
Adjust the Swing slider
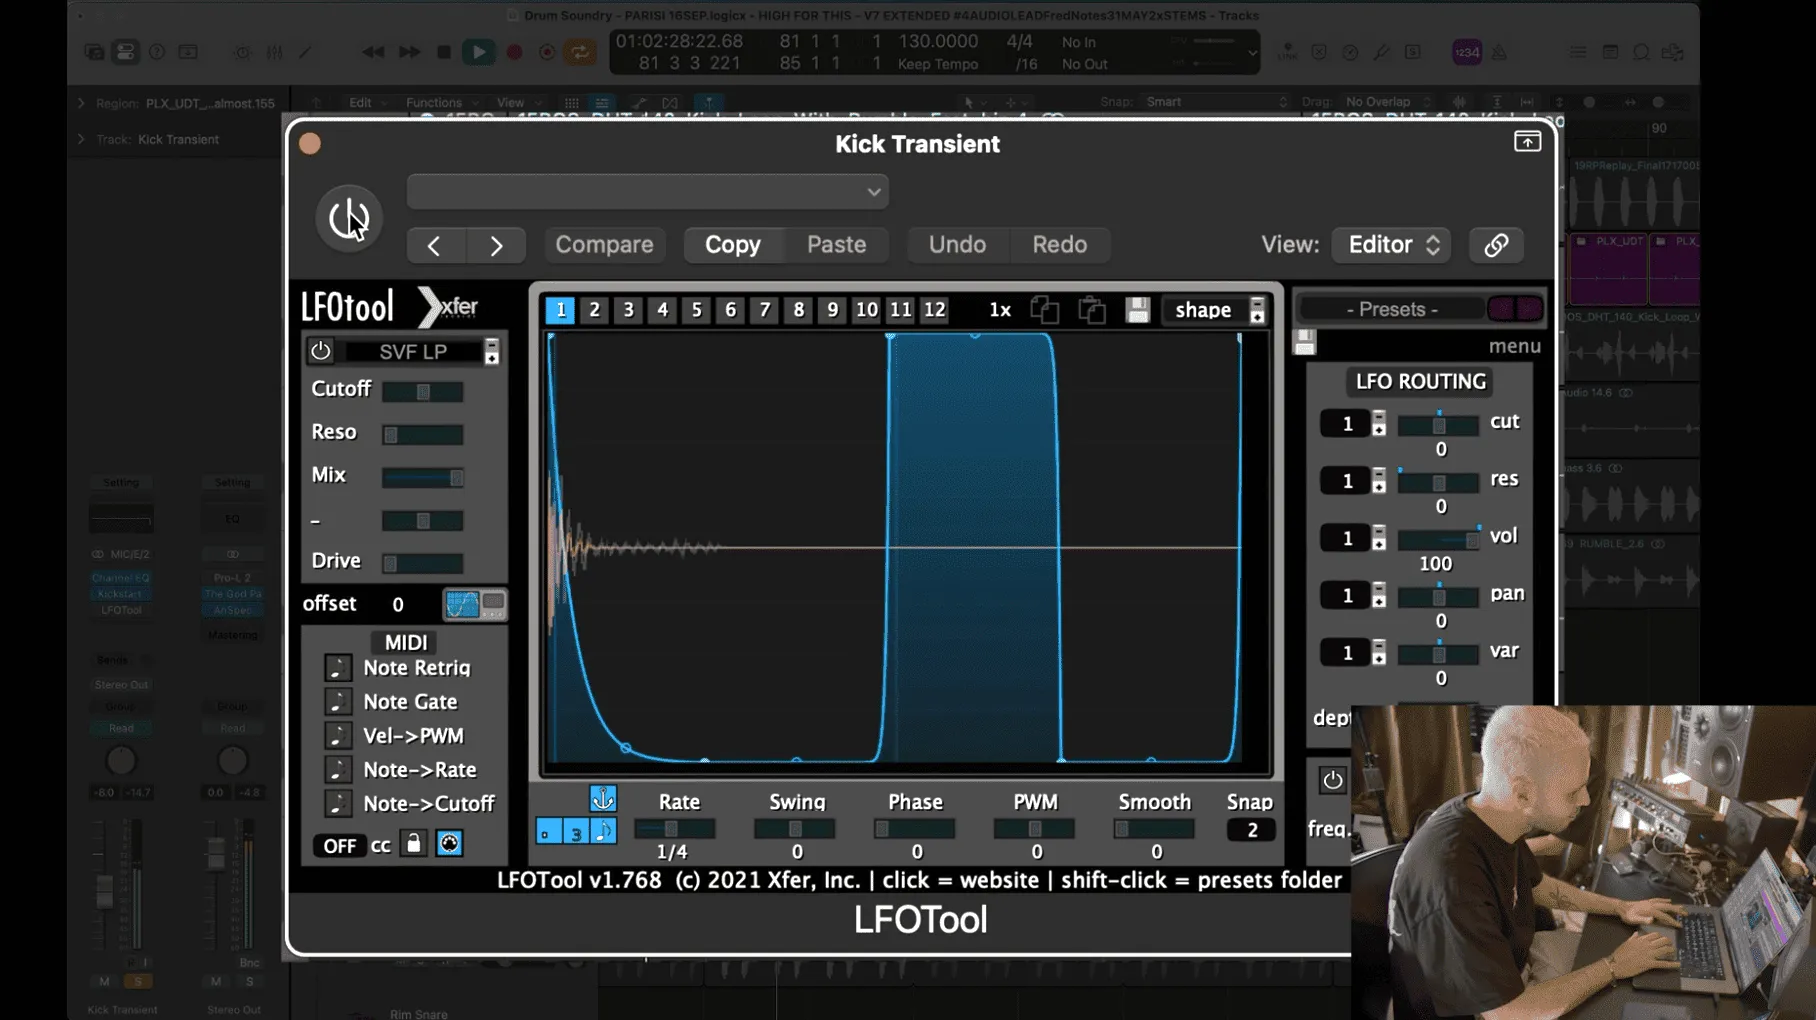795,829
